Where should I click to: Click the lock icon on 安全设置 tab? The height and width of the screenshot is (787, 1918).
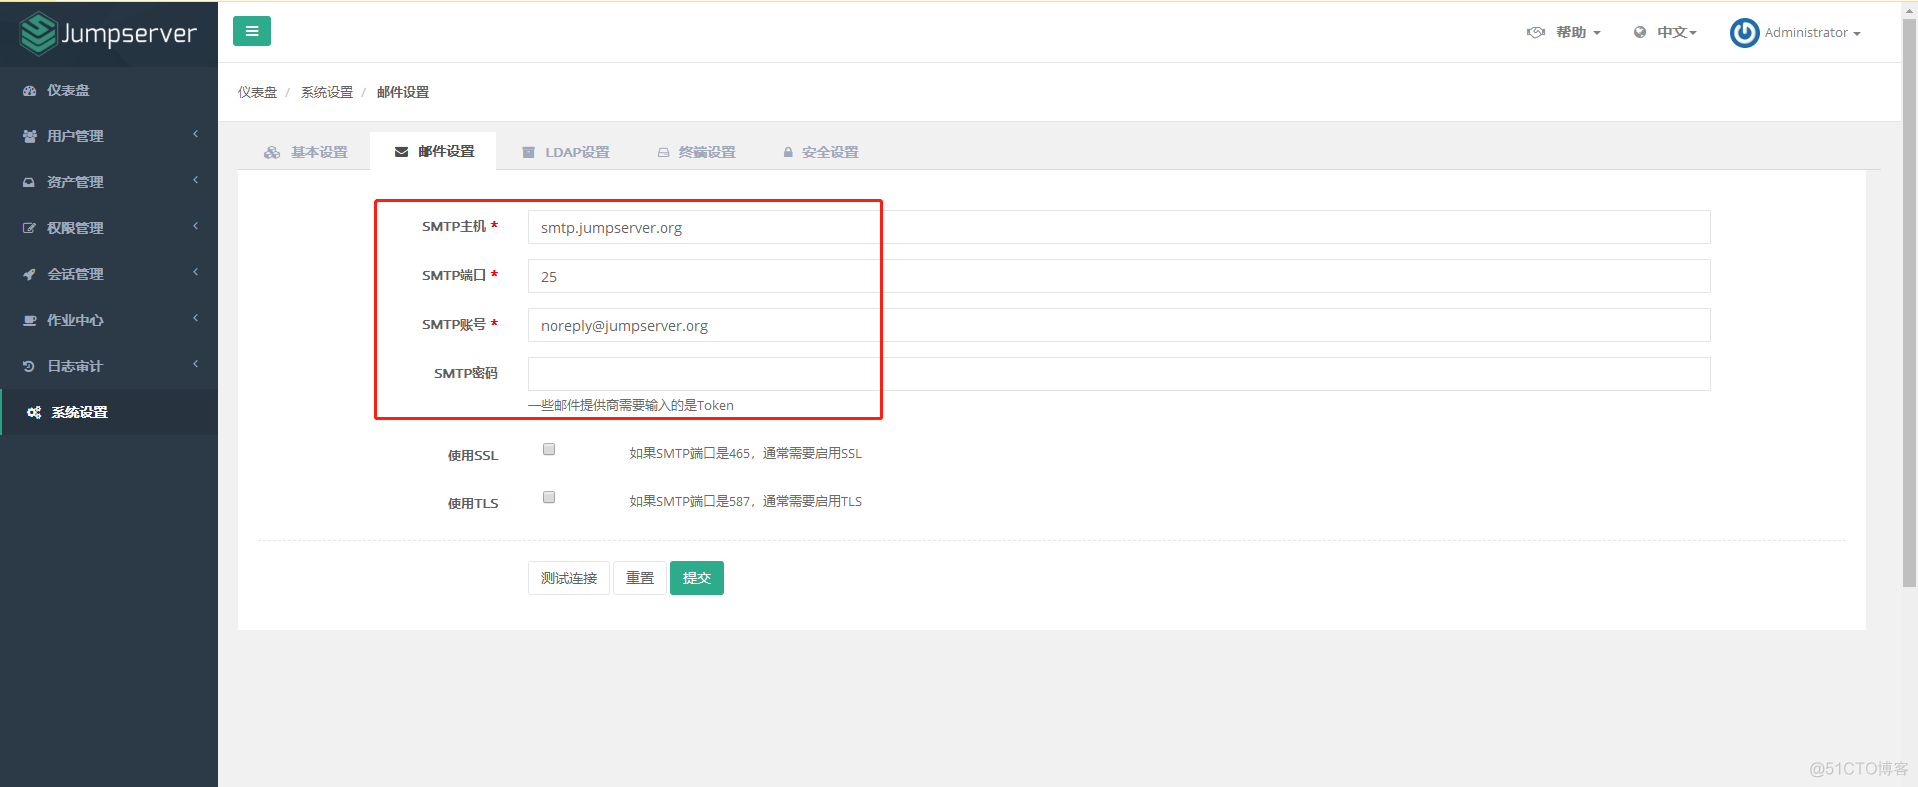point(788,152)
